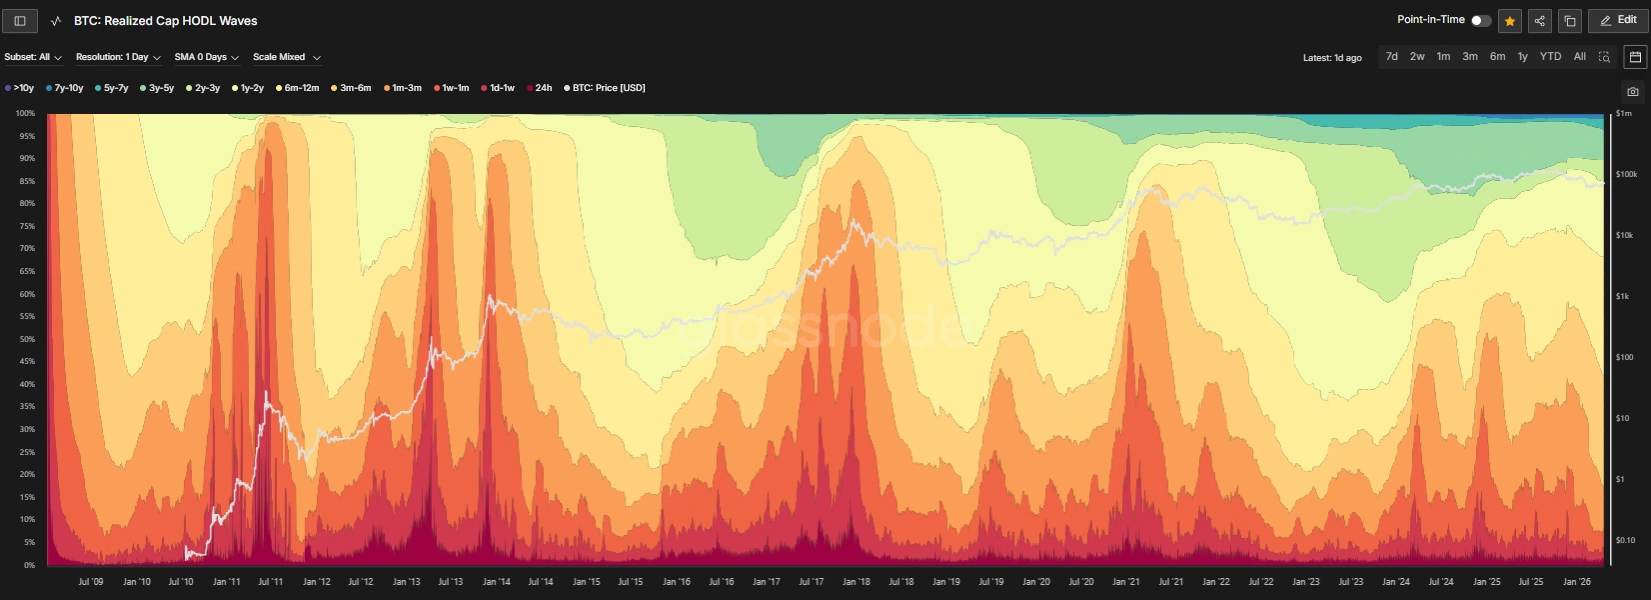
Task: Expand the Resolution: 1 Day dropdown
Action: point(118,57)
